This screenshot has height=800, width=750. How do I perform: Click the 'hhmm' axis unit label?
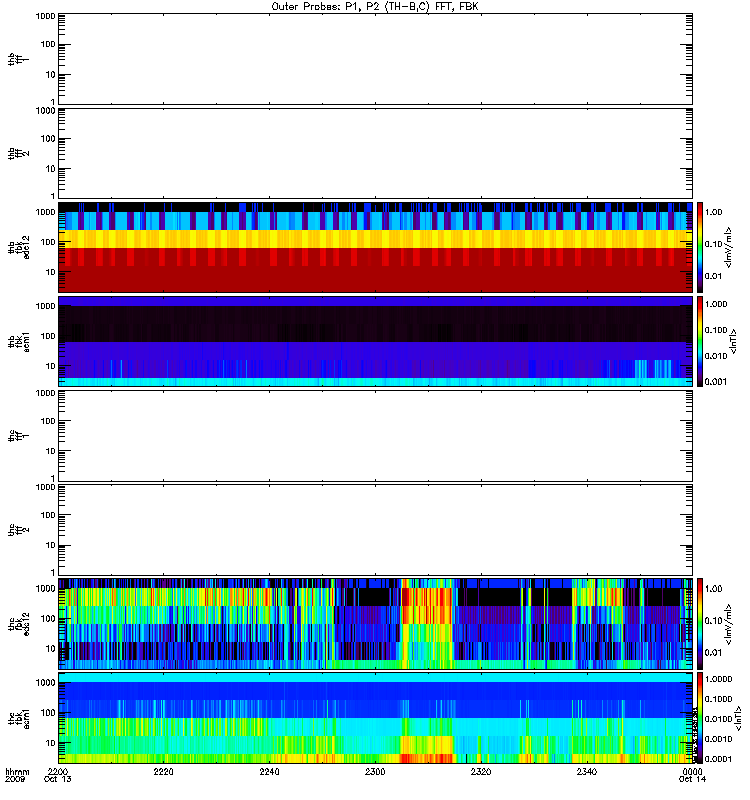tap(17, 771)
